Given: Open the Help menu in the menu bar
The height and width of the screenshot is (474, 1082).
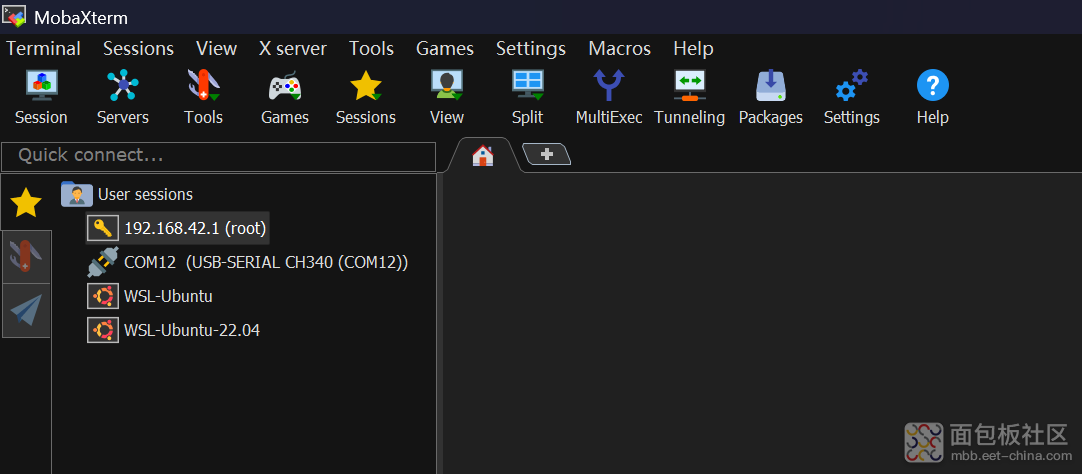Looking at the screenshot, I should coord(694,49).
